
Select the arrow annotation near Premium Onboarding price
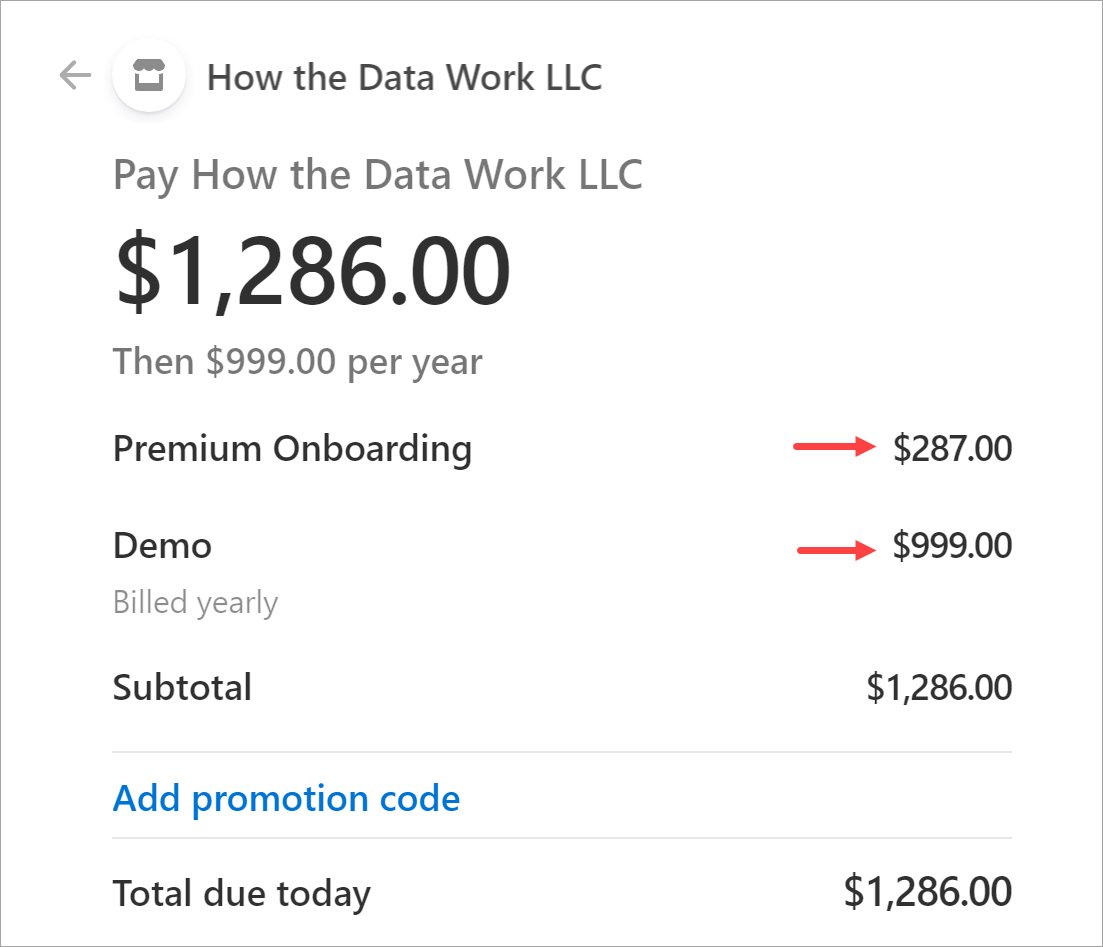[835, 448]
